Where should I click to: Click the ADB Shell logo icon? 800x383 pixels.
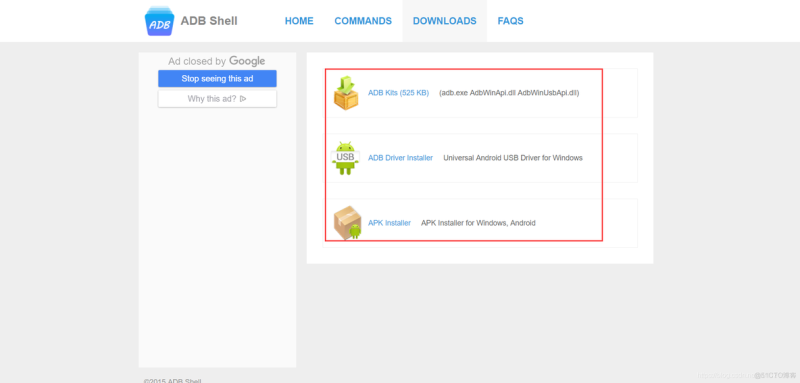pyautogui.click(x=159, y=21)
